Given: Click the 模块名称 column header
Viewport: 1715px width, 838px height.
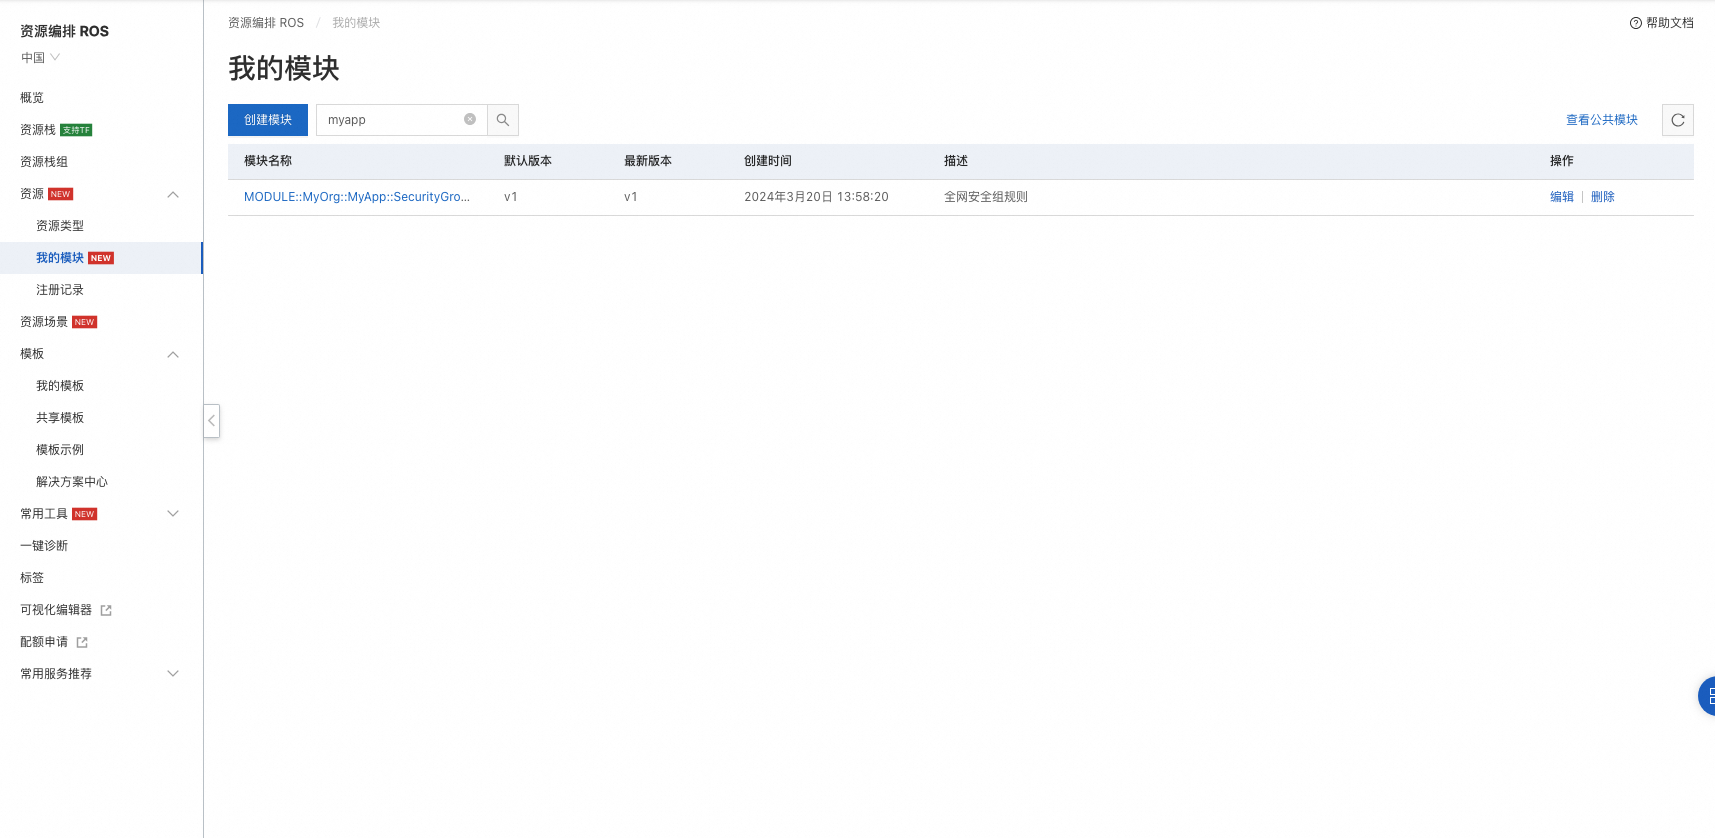Looking at the screenshot, I should [x=268, y=161].
